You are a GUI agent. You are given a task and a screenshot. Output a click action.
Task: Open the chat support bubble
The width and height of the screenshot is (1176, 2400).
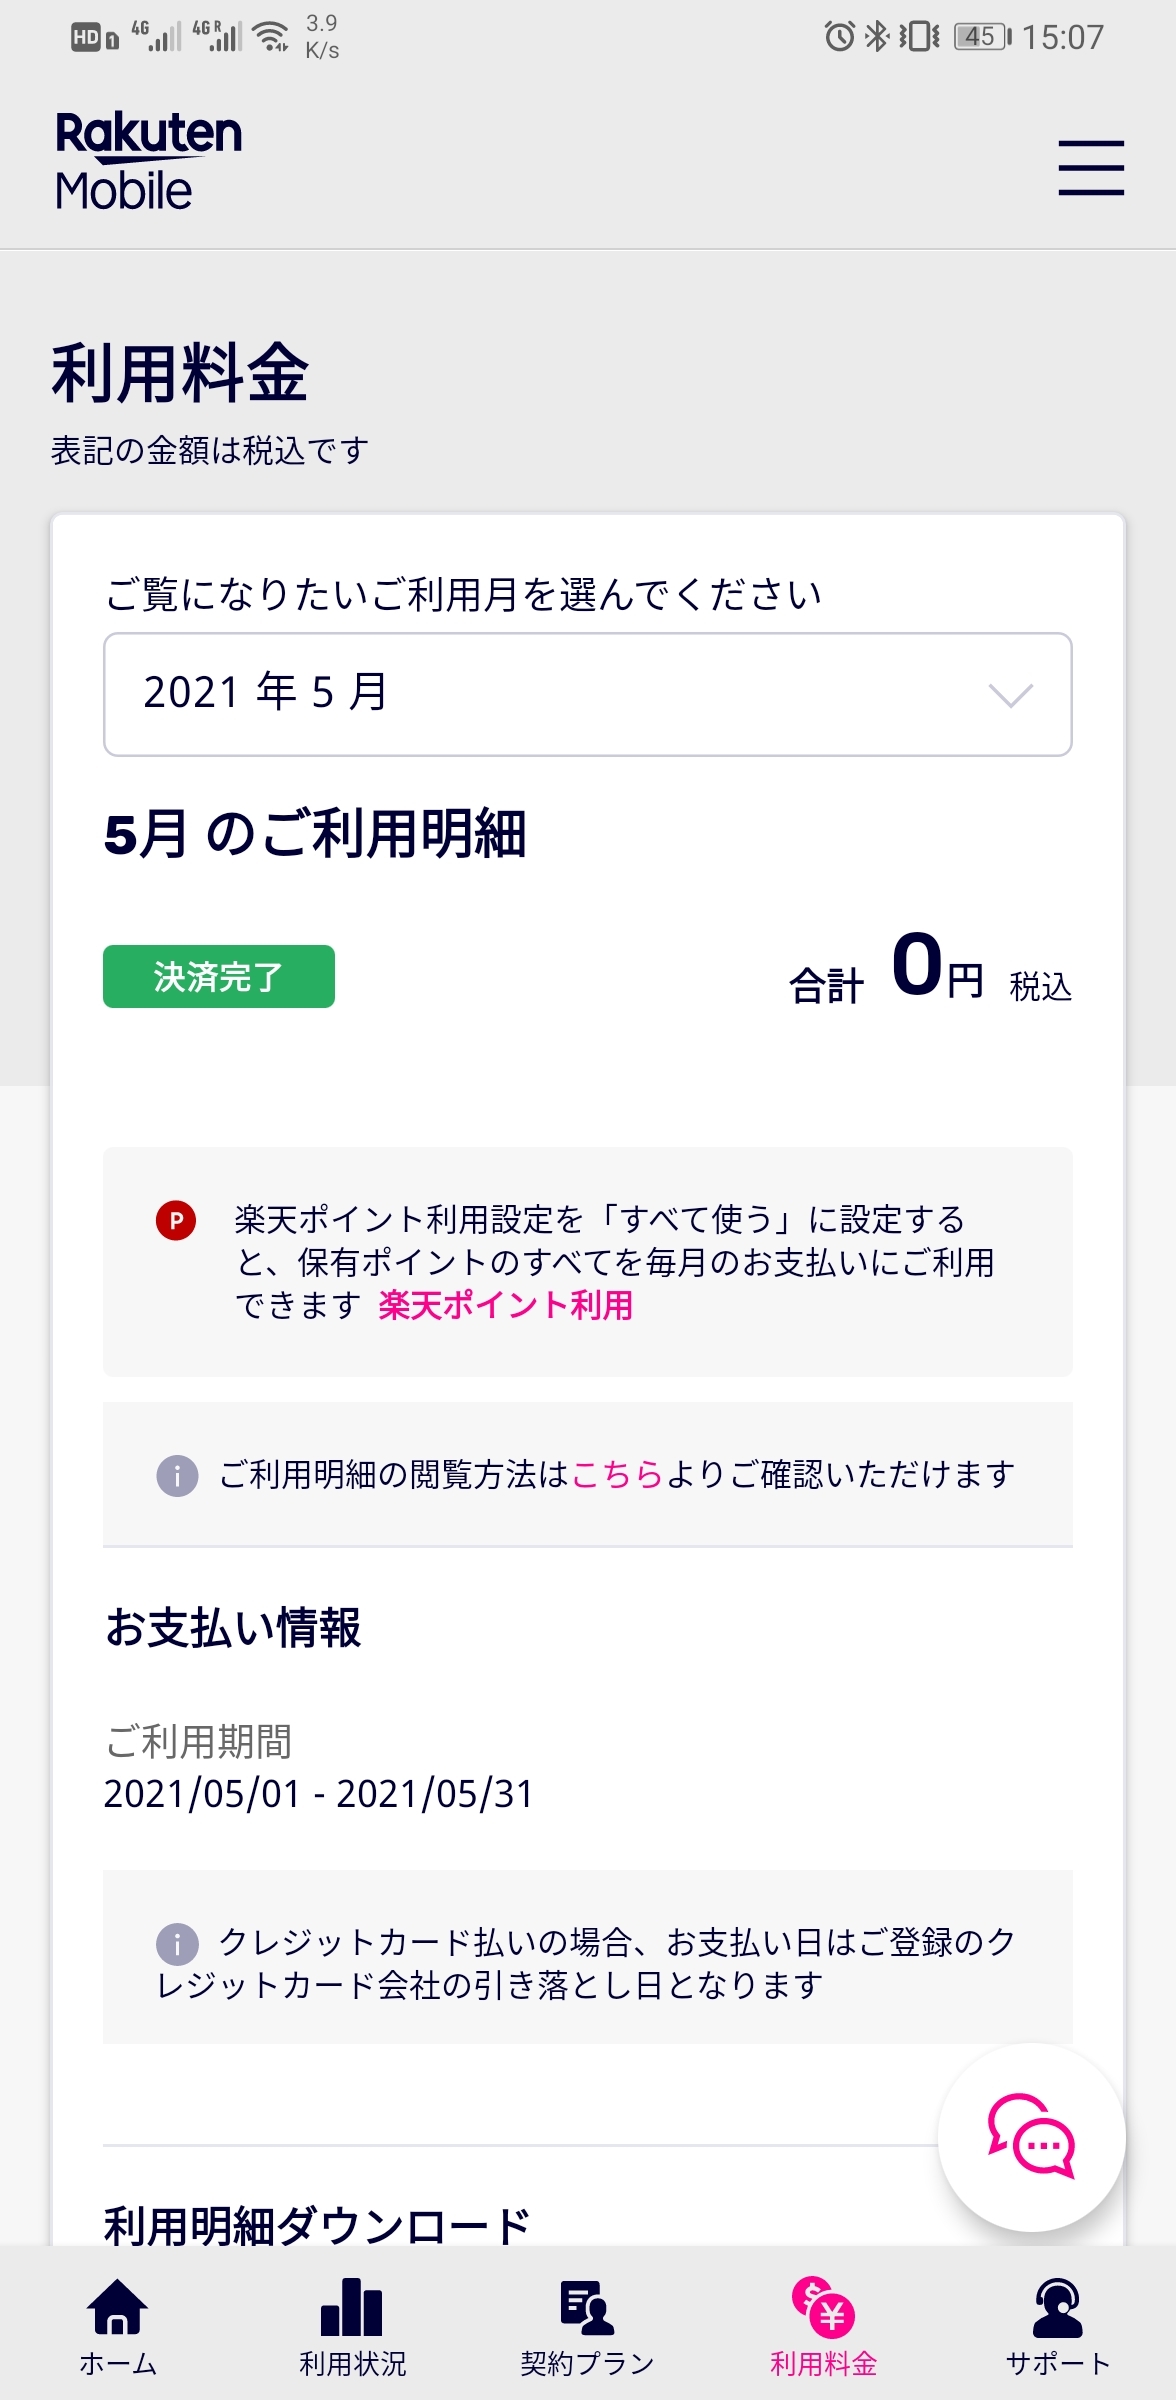[1031, 2137]
